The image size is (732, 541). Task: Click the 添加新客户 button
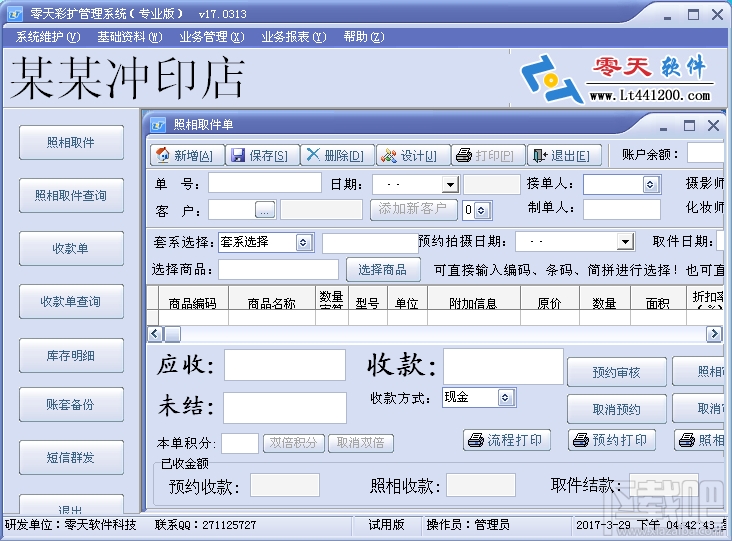(x=414, y=209)
